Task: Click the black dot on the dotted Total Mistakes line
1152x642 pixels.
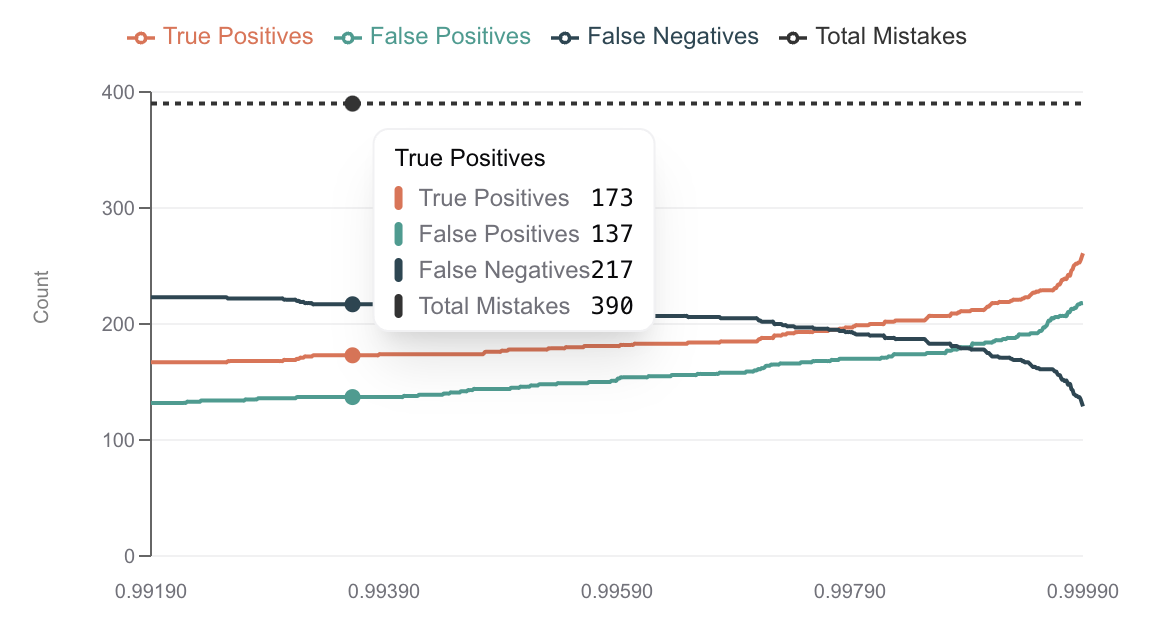Action: [352, 104]
